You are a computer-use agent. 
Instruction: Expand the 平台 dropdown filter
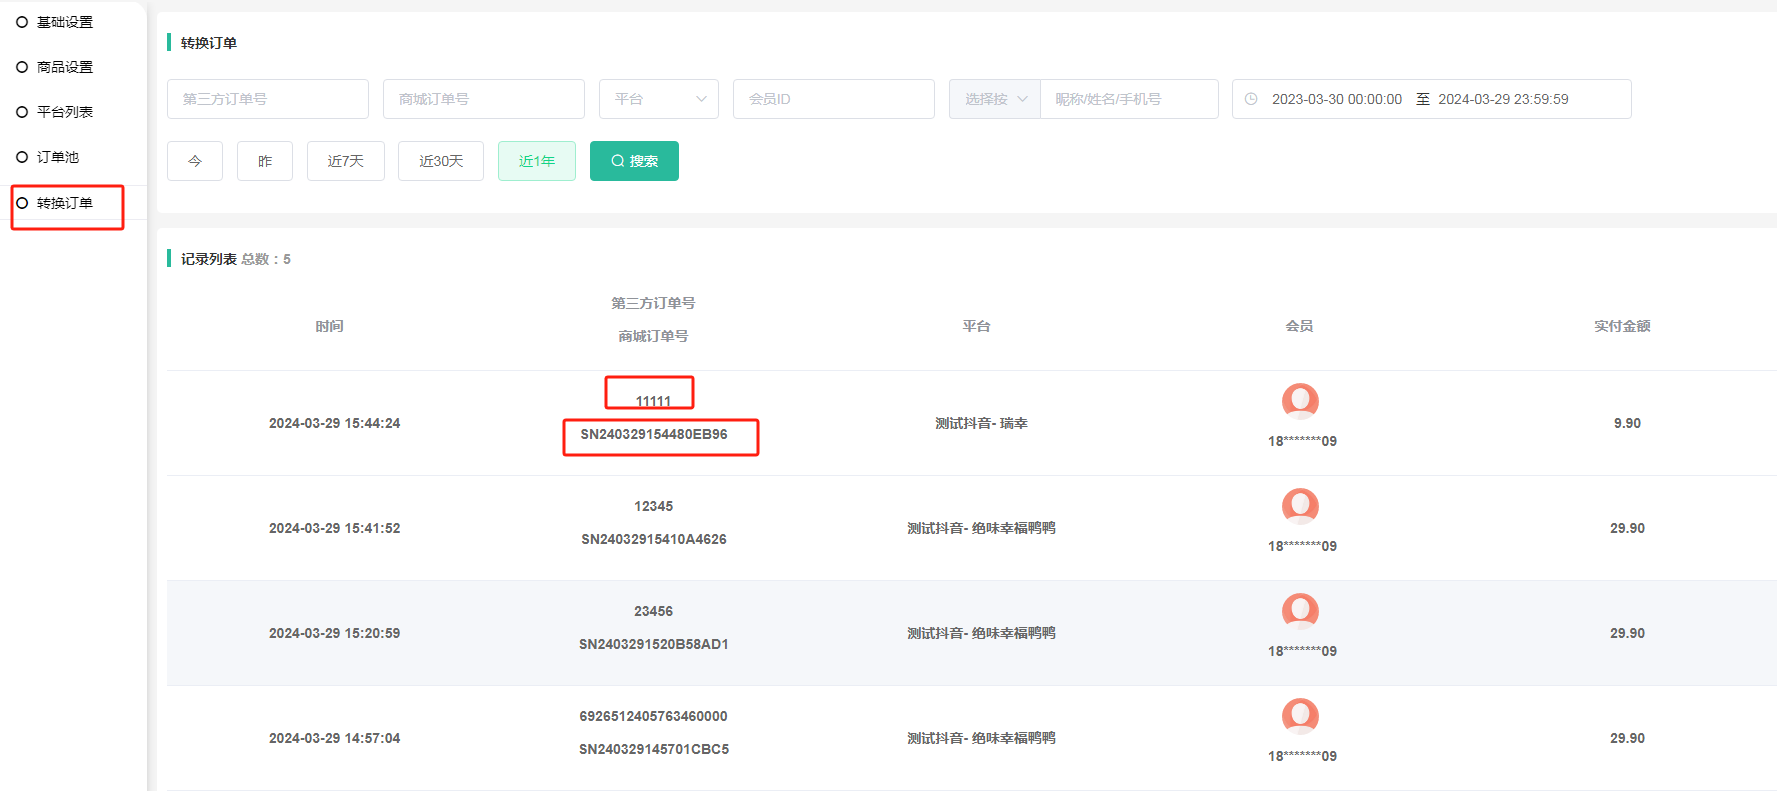pos(658,99)
